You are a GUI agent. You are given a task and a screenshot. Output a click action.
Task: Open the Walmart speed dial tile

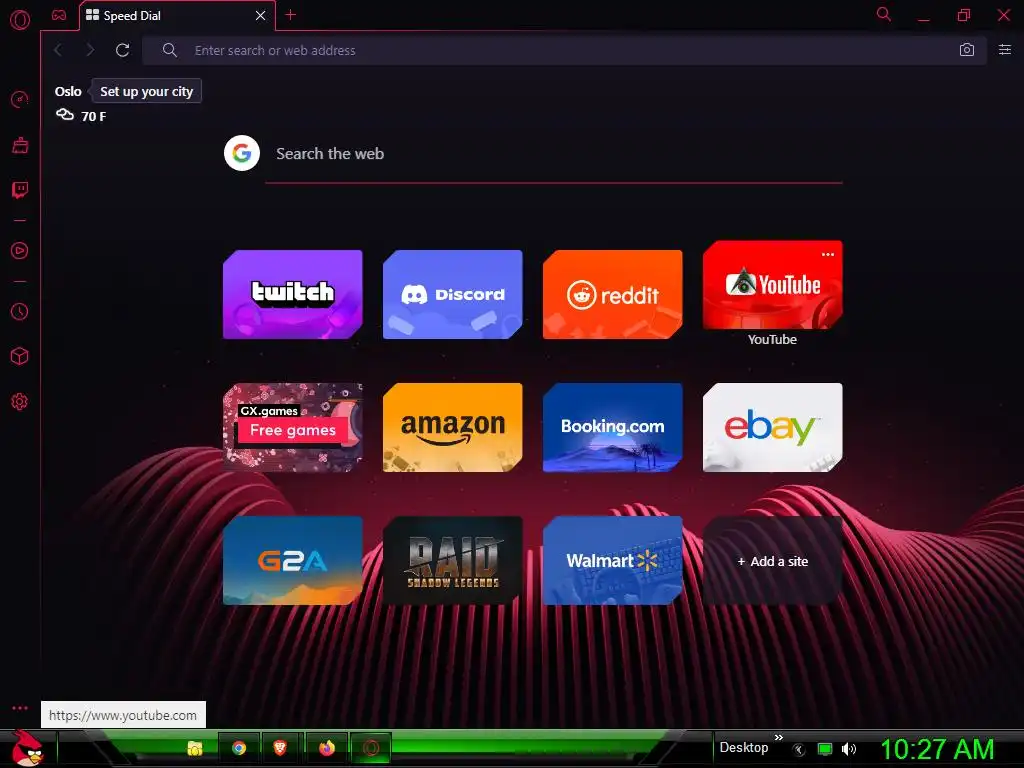coord(613,561)
